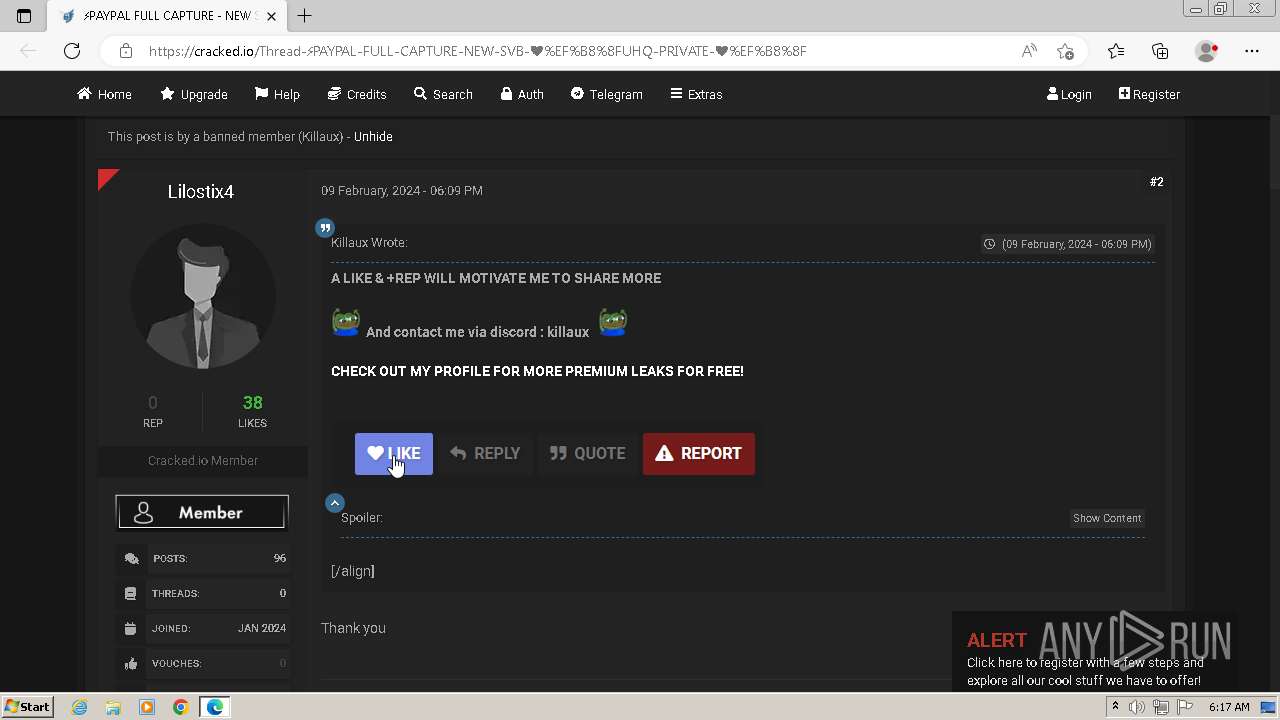
Task: Click the volume icon in system tray
Action: (1137, 707)
